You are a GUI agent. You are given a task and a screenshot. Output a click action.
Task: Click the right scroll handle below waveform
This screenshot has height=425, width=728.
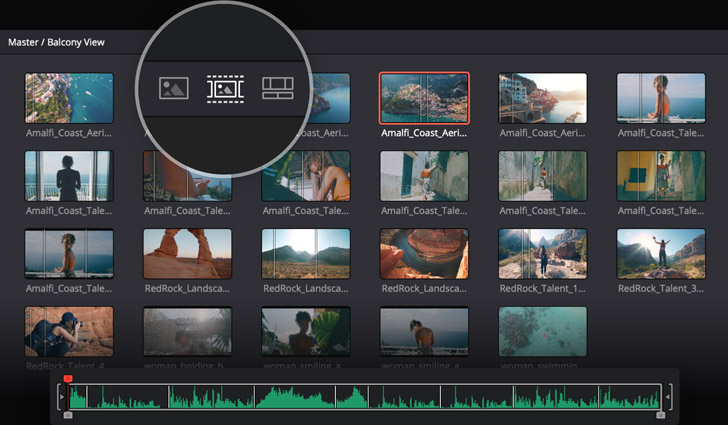click(x=660, y=413)
